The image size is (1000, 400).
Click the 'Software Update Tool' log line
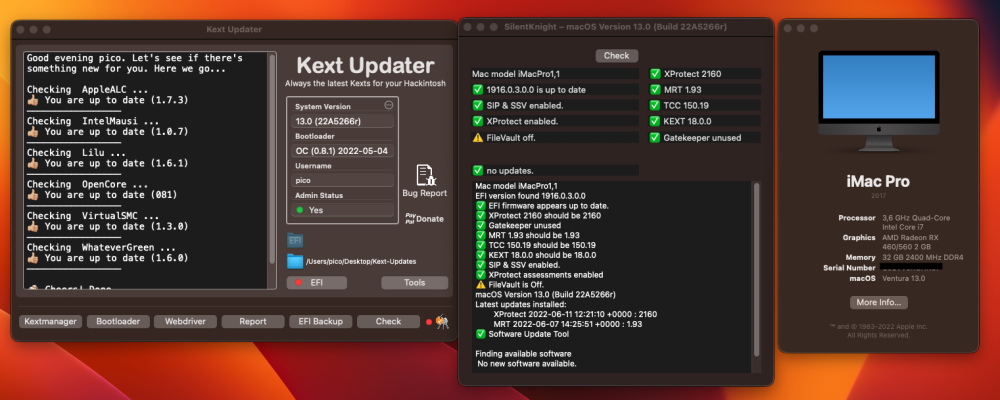pos(522,334)
